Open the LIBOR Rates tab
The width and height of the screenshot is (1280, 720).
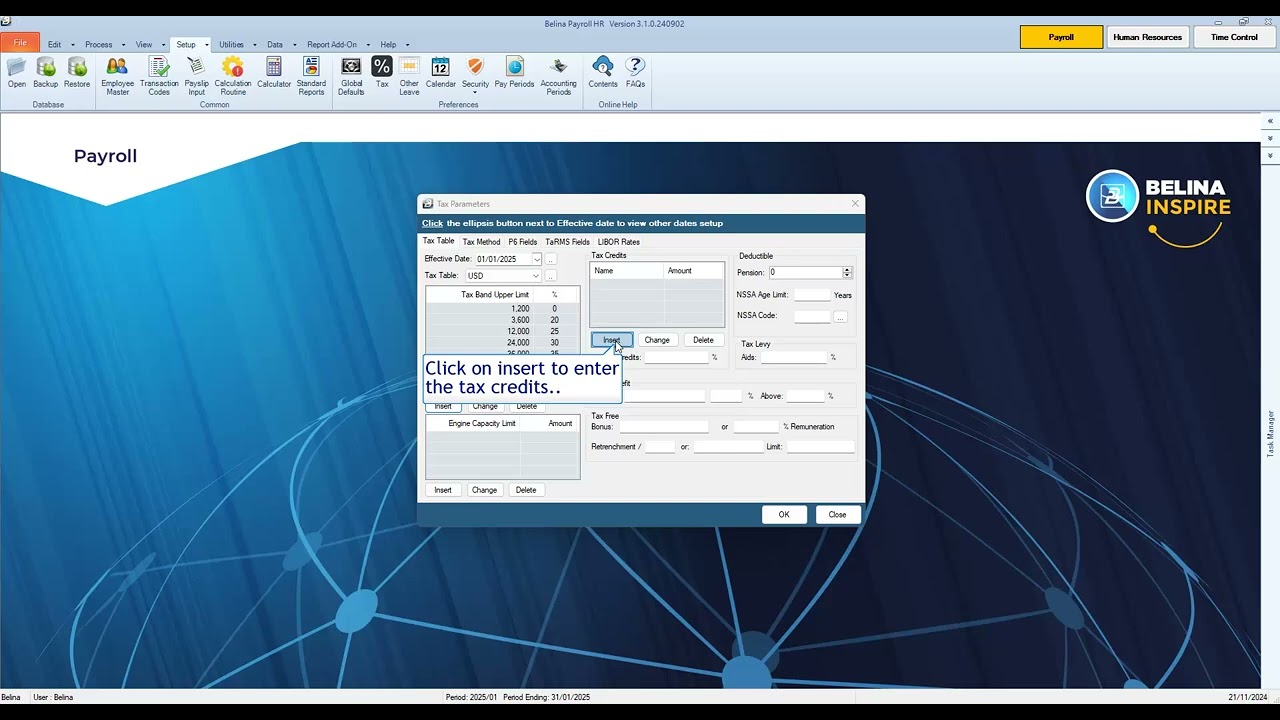618,242
